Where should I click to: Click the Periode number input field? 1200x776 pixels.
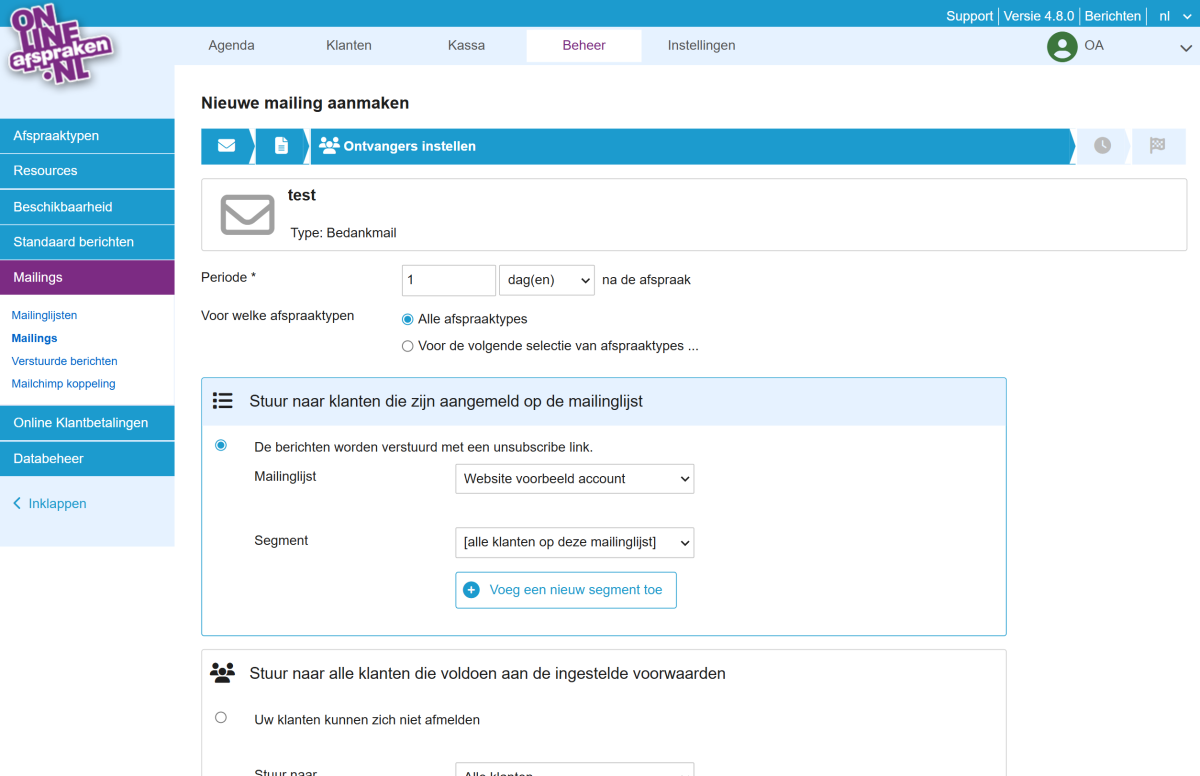tap(449, 280)
